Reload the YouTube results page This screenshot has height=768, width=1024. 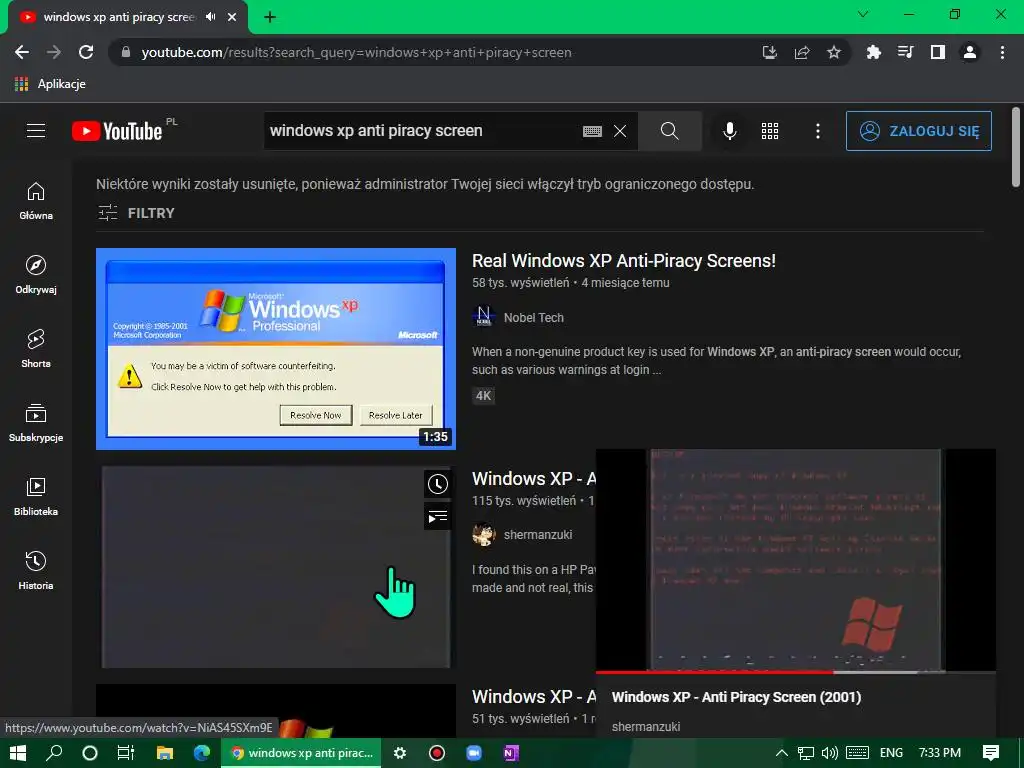[x=86, y=52]
